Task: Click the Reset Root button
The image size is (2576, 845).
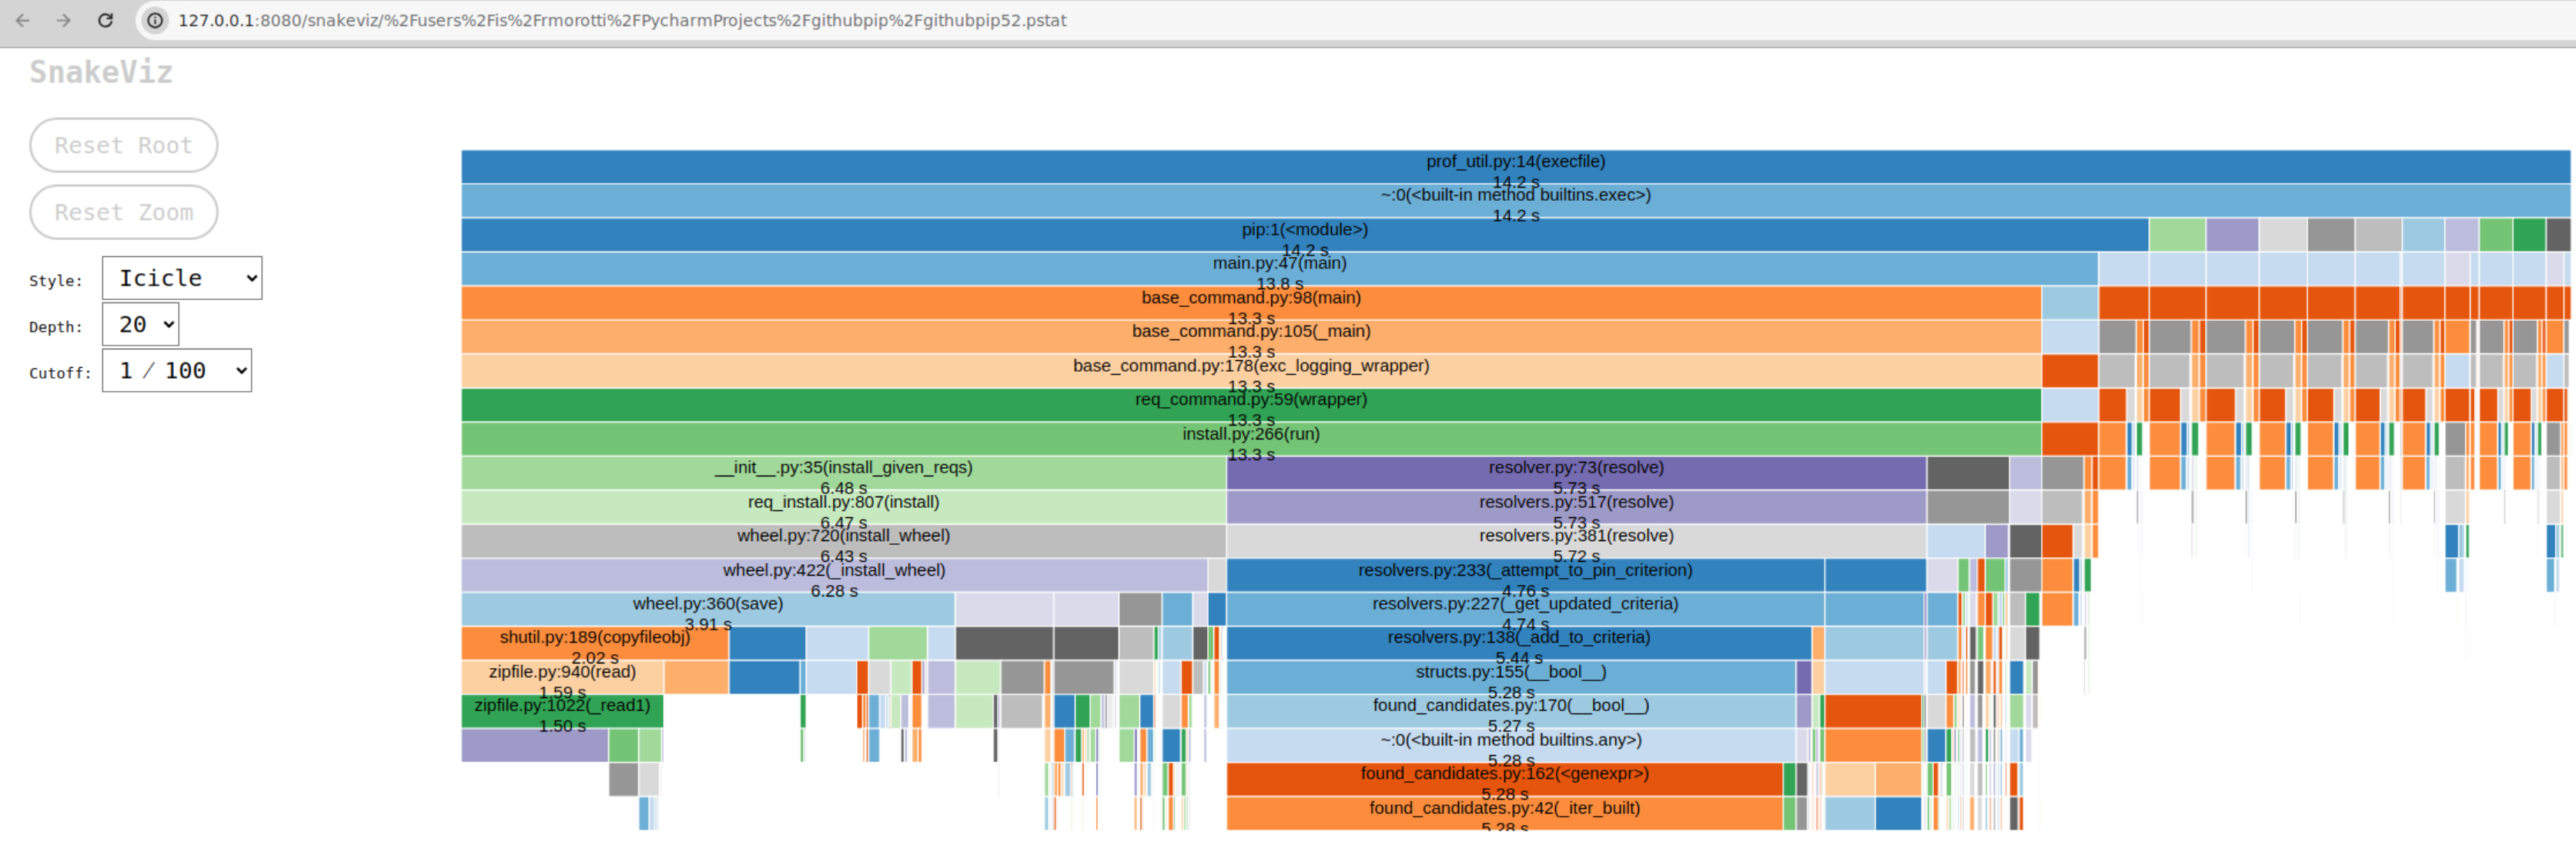Action: (x=123, y=145)
